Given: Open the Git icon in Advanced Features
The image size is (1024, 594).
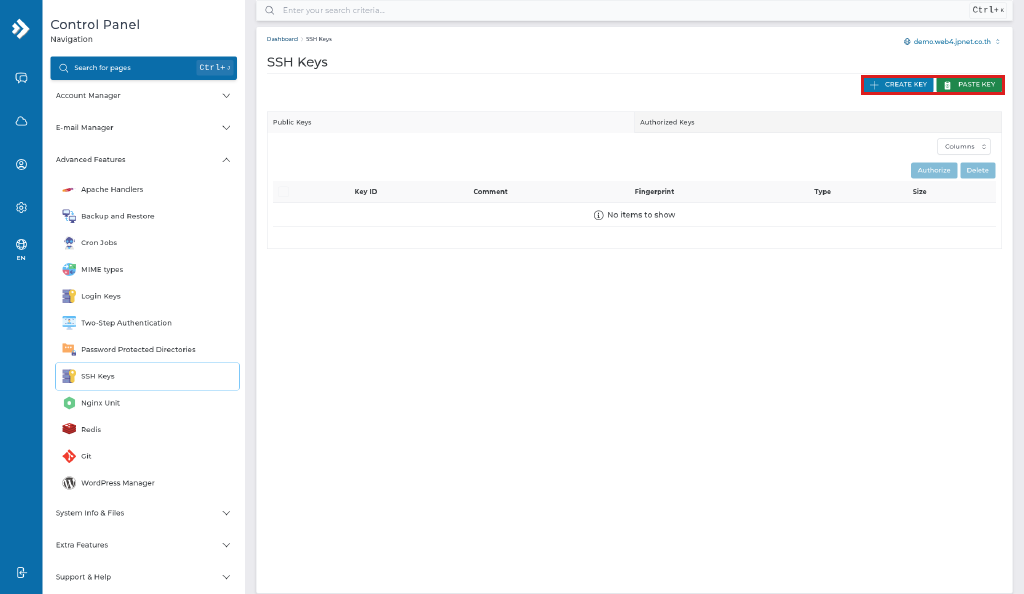Looking at the screenshot, I should [x=69, y=456].
